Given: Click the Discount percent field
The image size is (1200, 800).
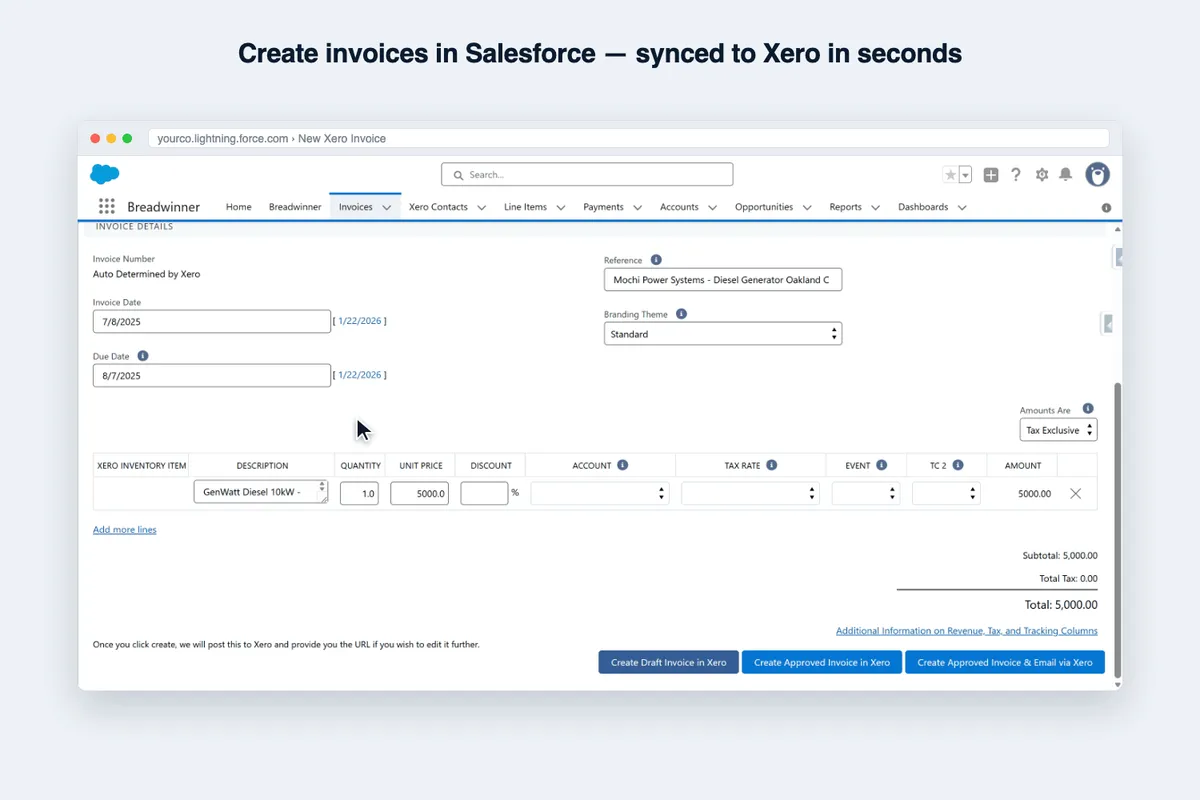Looking at the screenshot, I should point(484,493).
